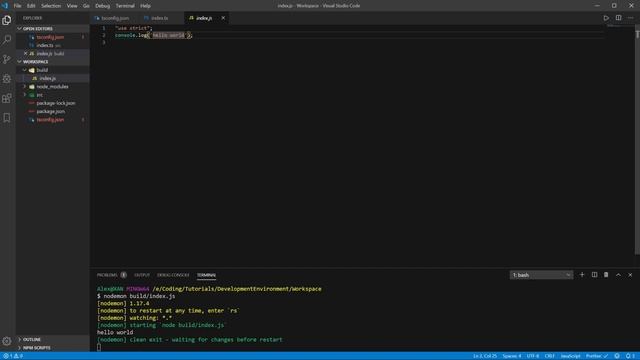Open the Extensions view
Screen dimensions: 640x360
[7, 98]
